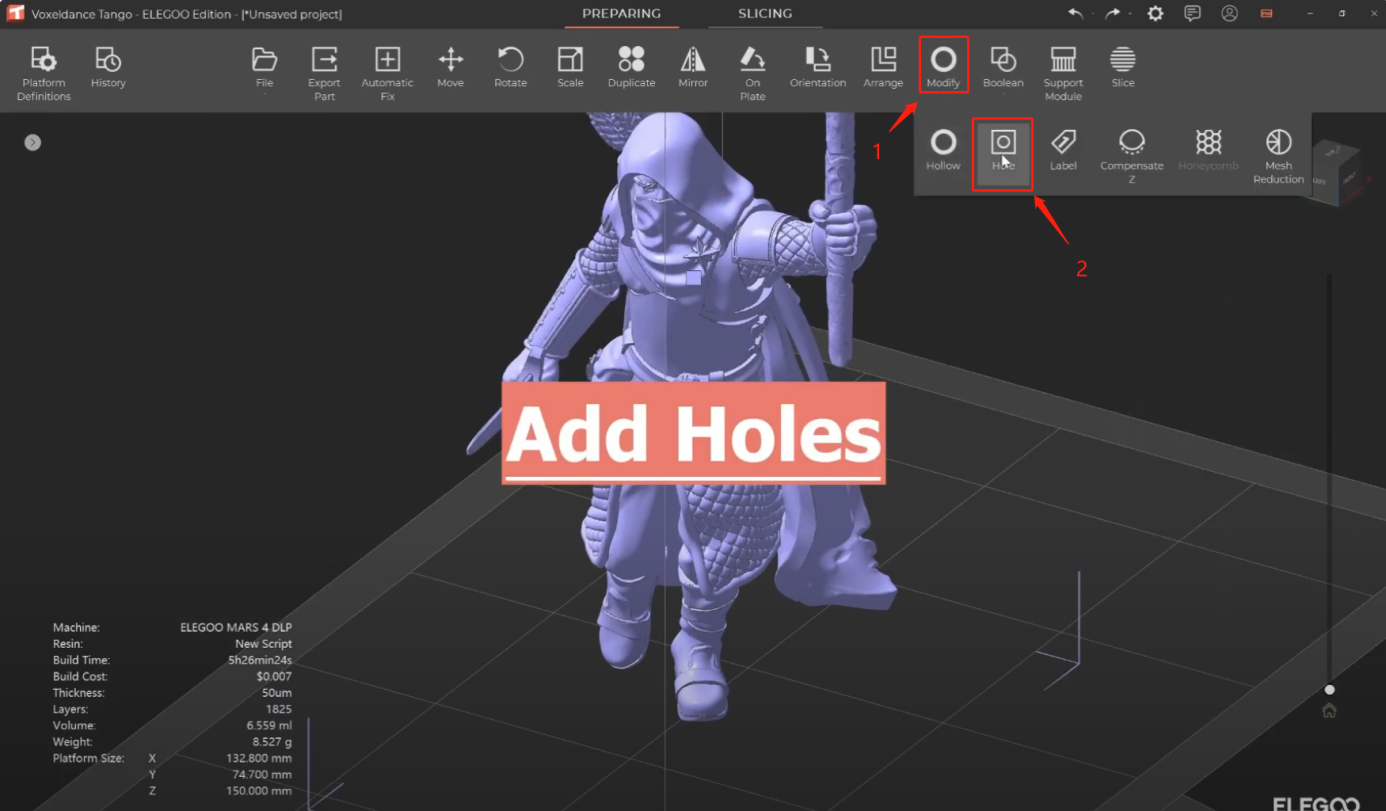Viewport: 1386px width, 811px height.
Task: Switch to the SLICING tab
Action: coord(765,14)
